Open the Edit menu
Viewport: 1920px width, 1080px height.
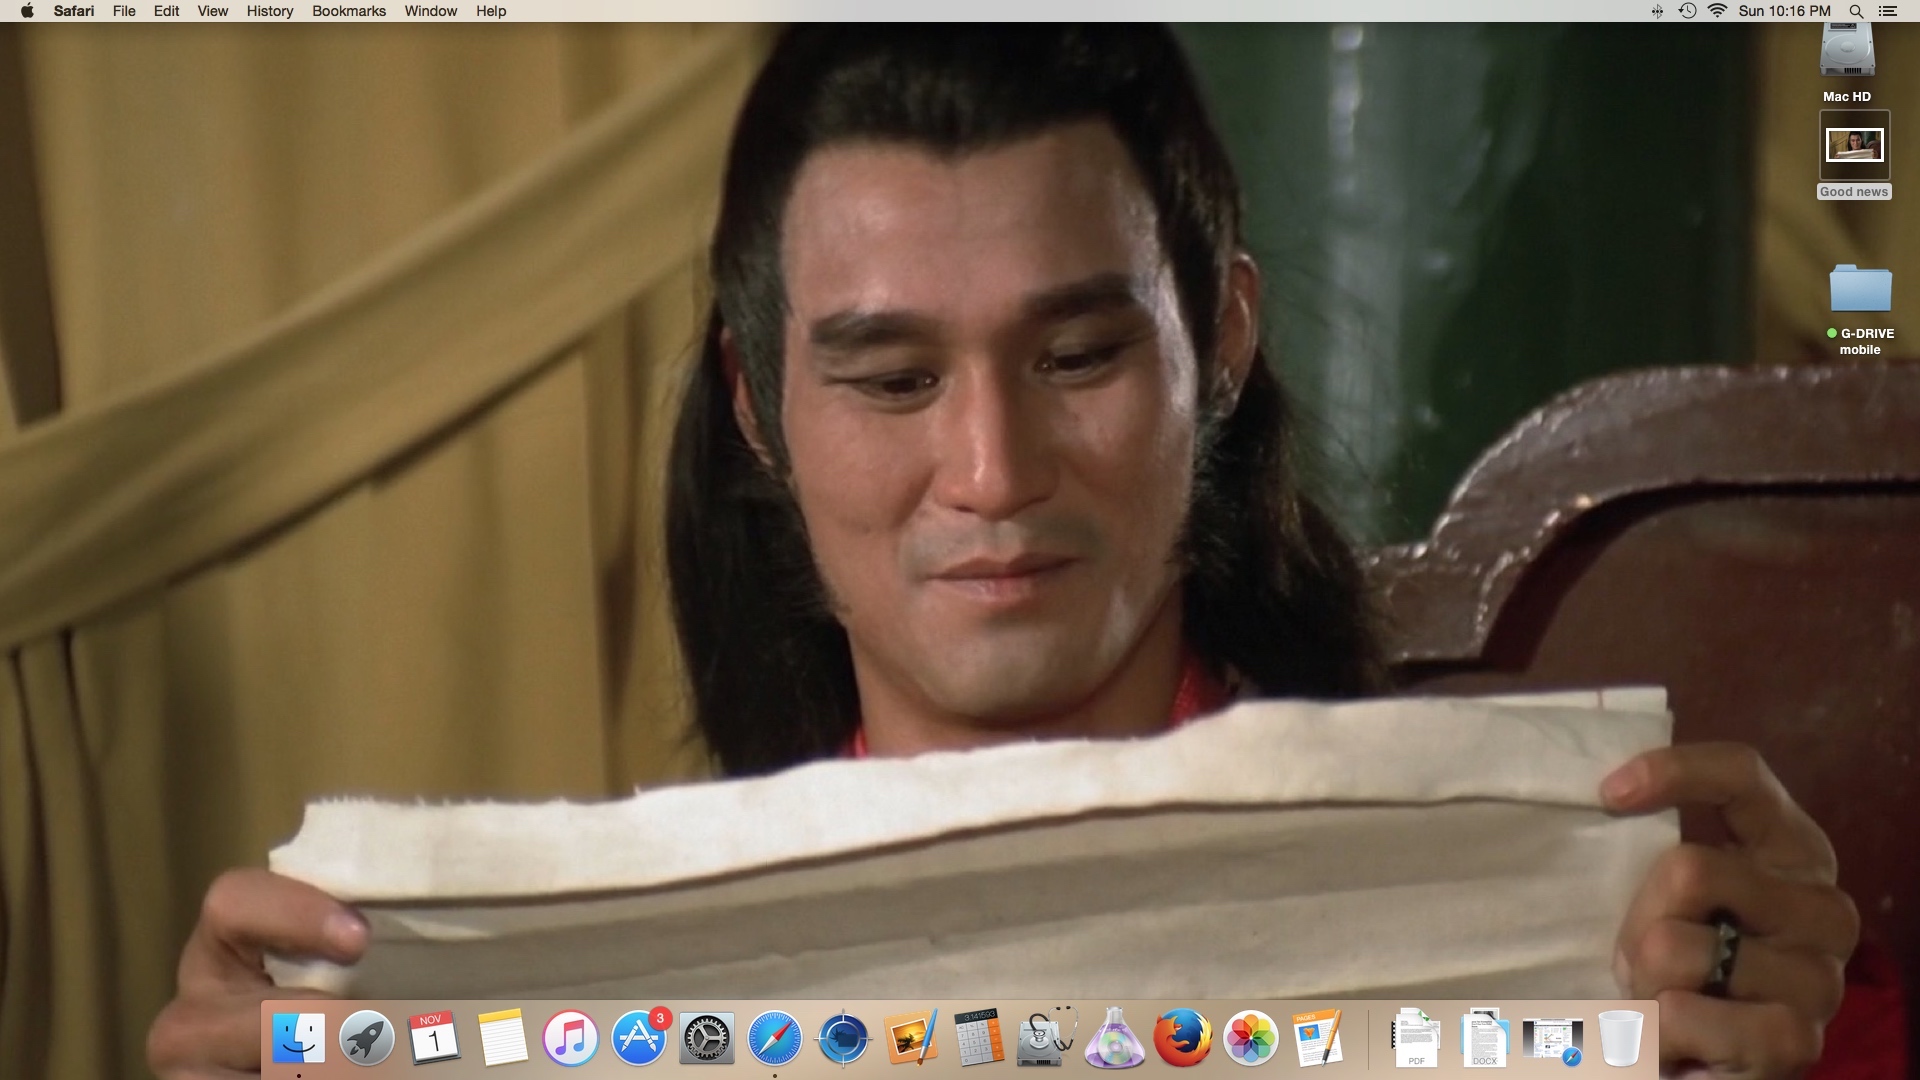166,11
